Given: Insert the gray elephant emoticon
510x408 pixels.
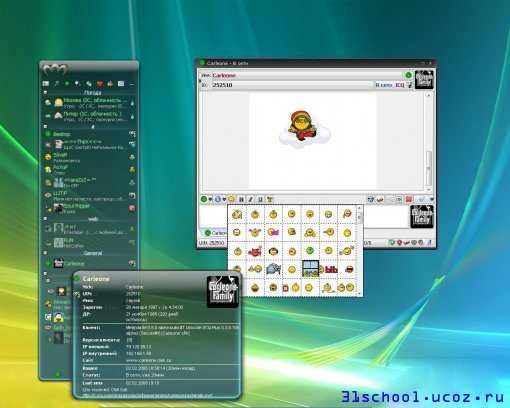Looking at the screenshot, I should tap(273, 269).
